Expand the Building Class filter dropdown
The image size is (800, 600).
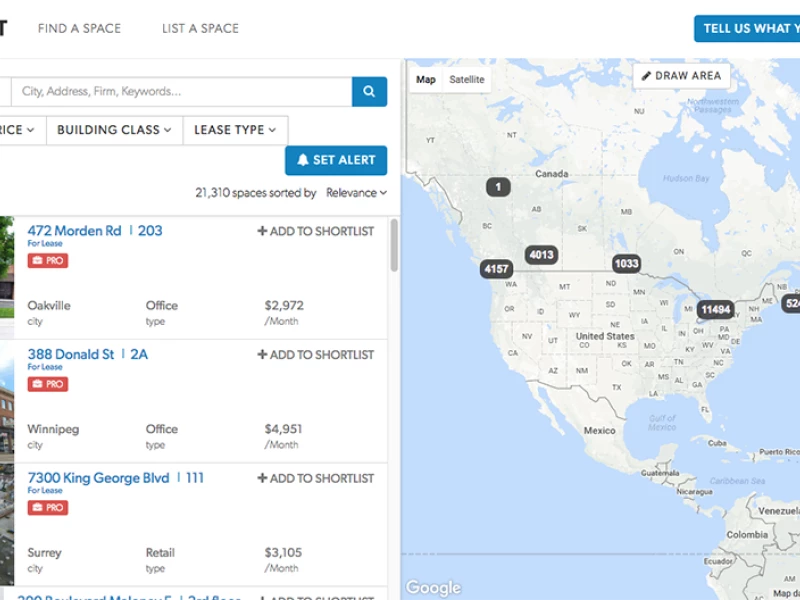(114, 130)
